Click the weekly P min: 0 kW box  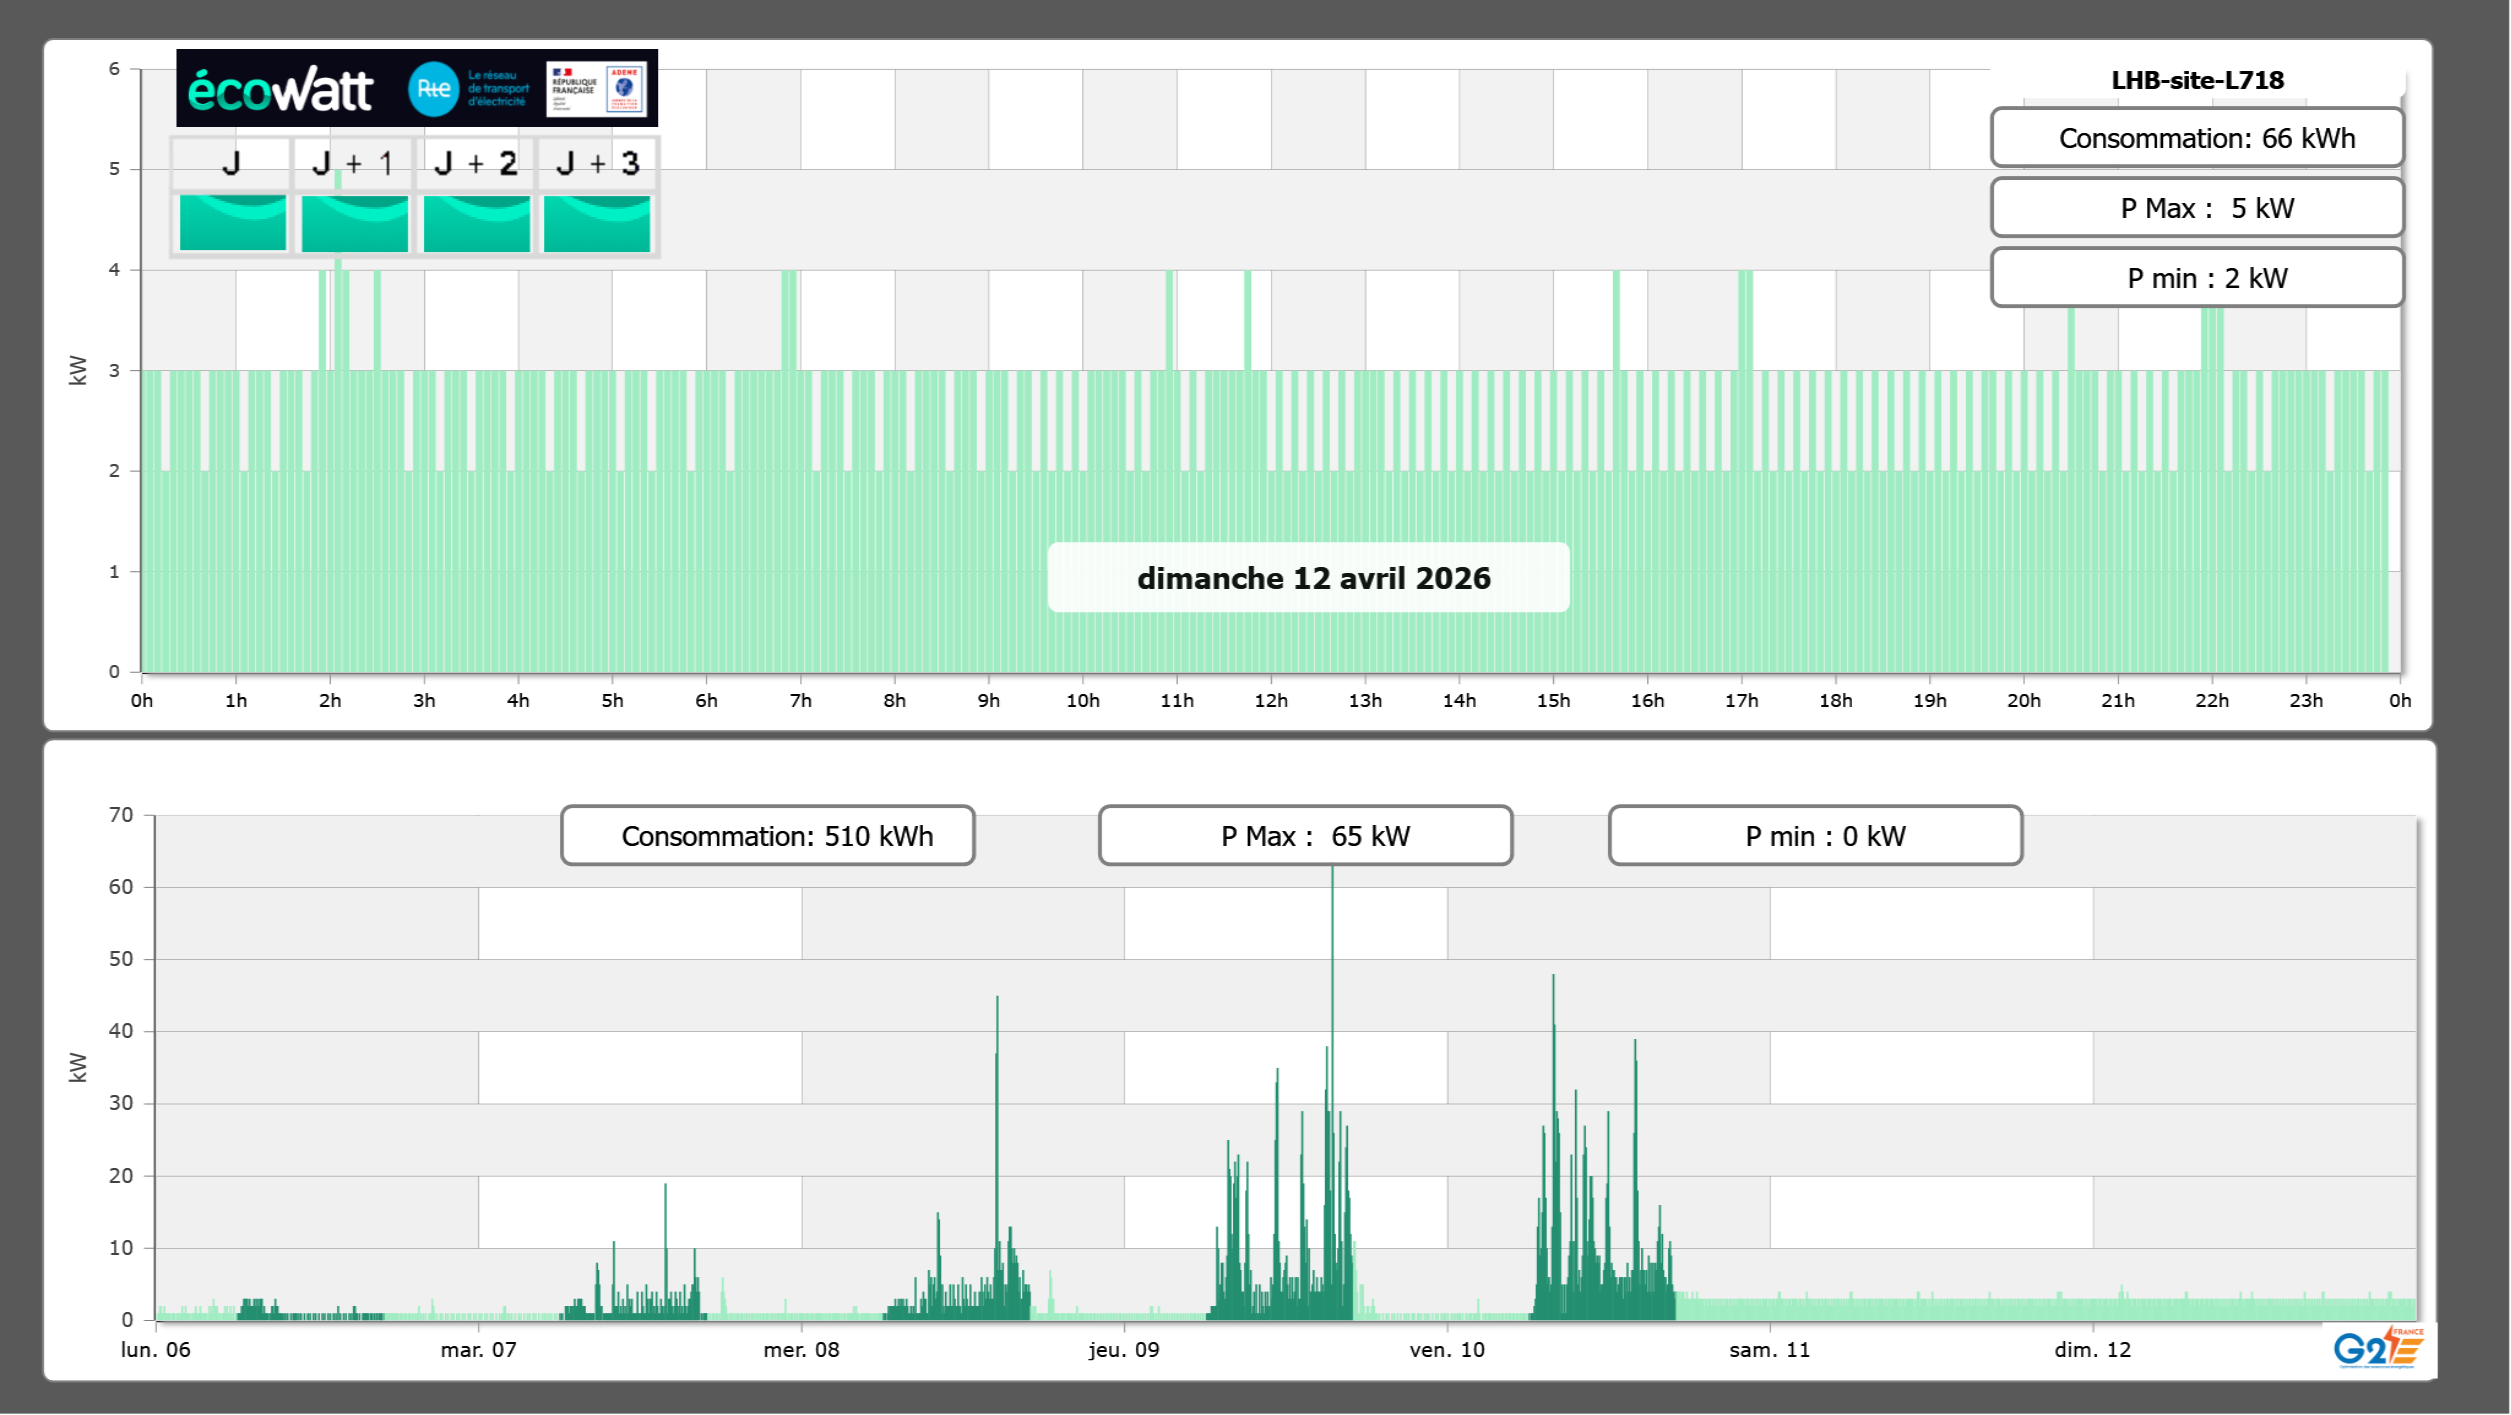coord(1815,836)
